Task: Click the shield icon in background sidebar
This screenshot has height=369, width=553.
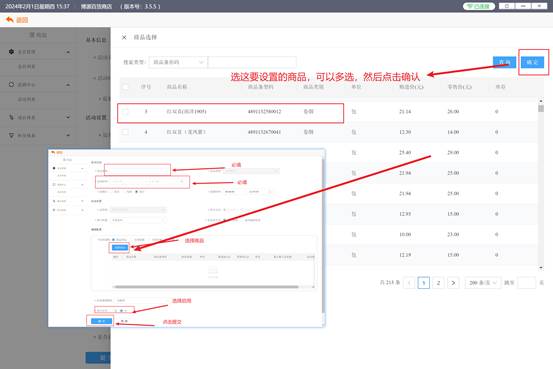Action: pos(11,135)
